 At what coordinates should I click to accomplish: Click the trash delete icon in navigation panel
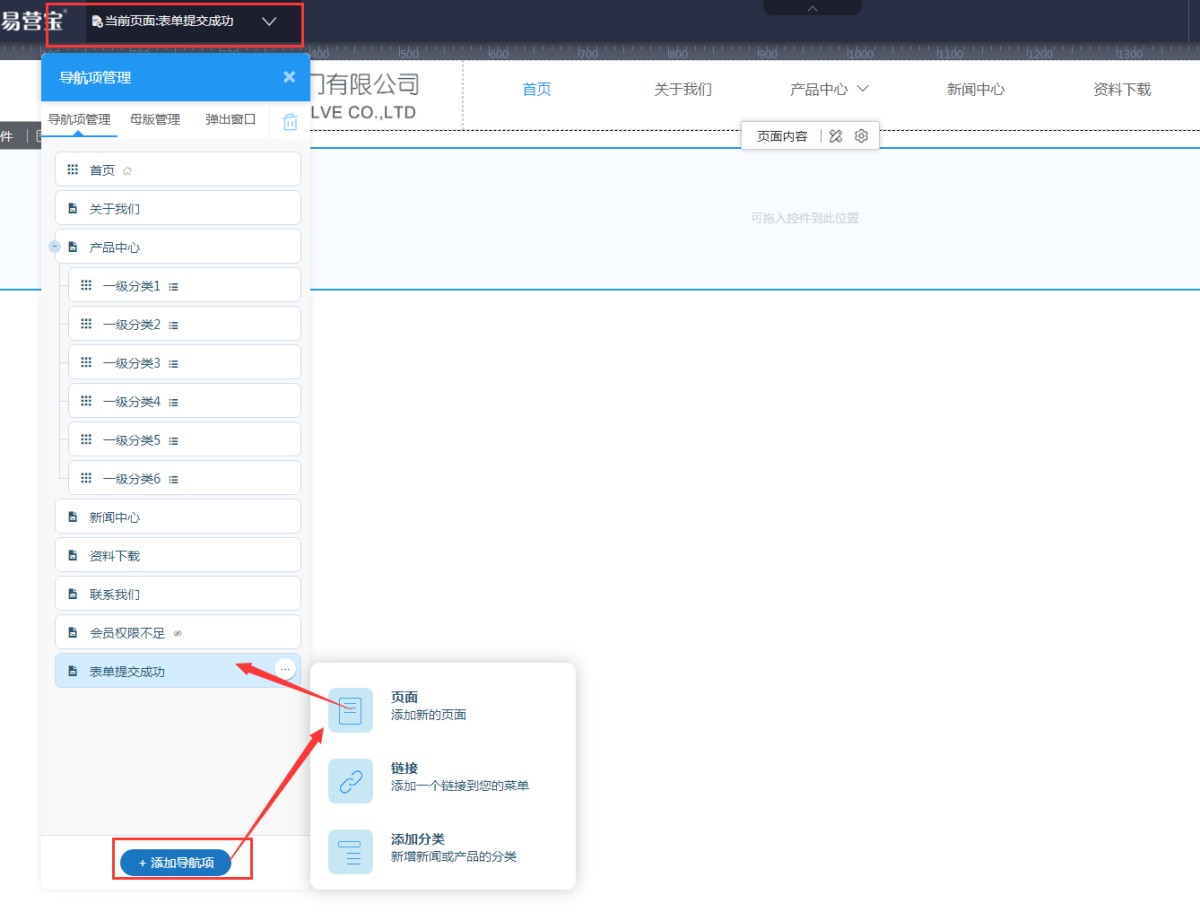(x=290, y=122)
